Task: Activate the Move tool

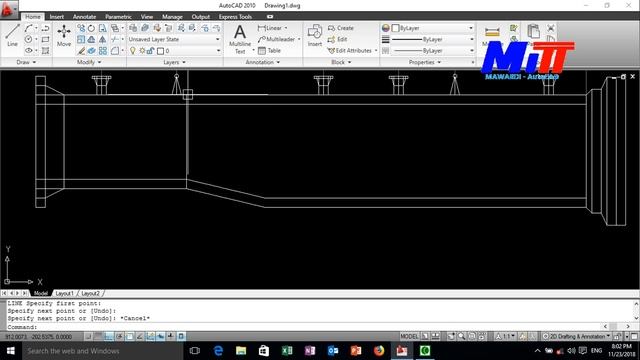Action: click(x=64, y=35)
